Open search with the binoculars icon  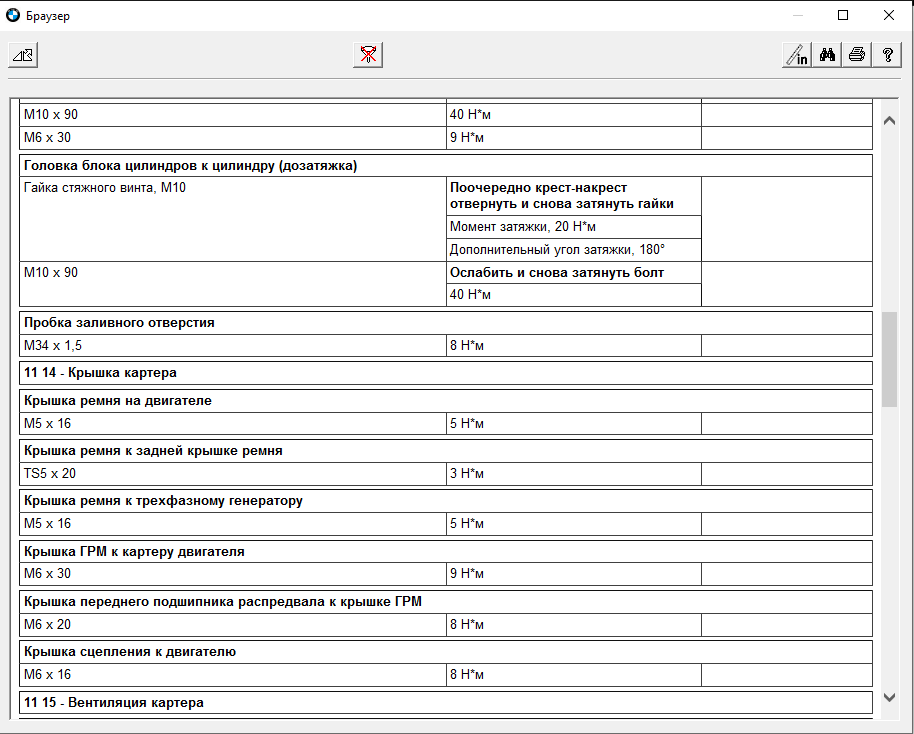pyautogui.click(x=827, y=55)
